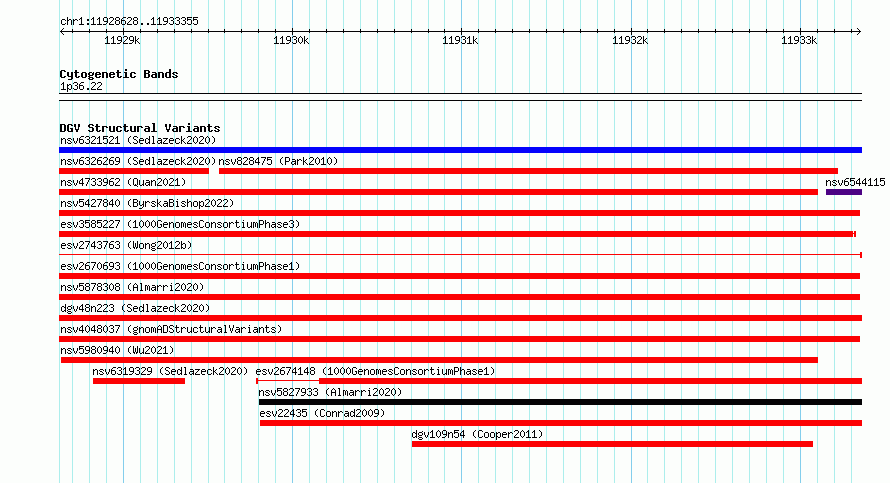This screenshot has height=483, width=890.
Task: Click the 11930k ruler mark
Action: [291, 40]
